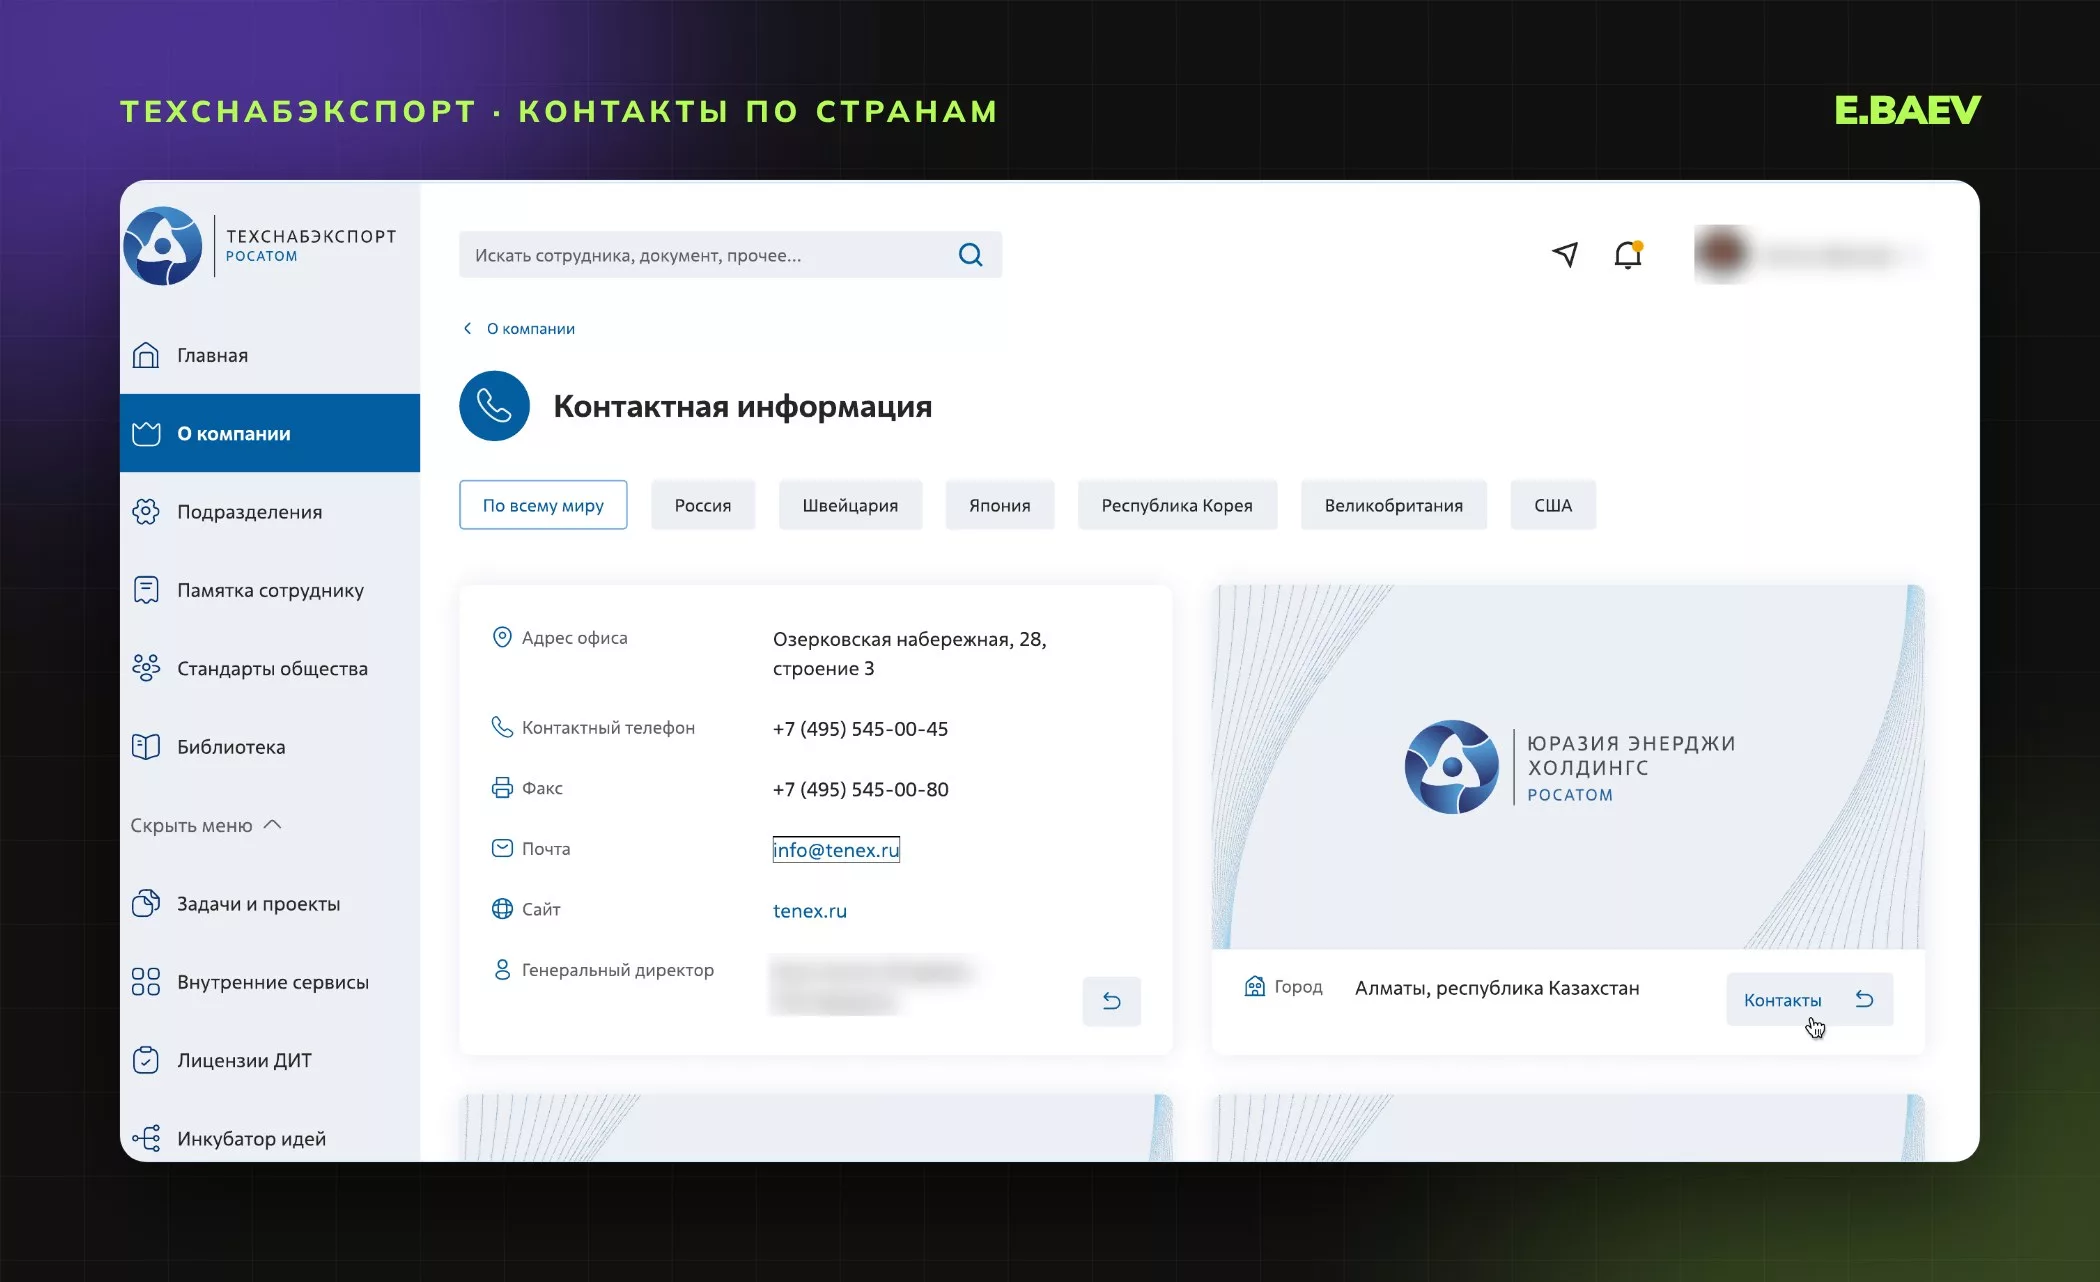Click the phone number +7 (495) 545-00-45
Image resolution: width=2100 pixels, height=1282 pixels.
tap(860, 728)
